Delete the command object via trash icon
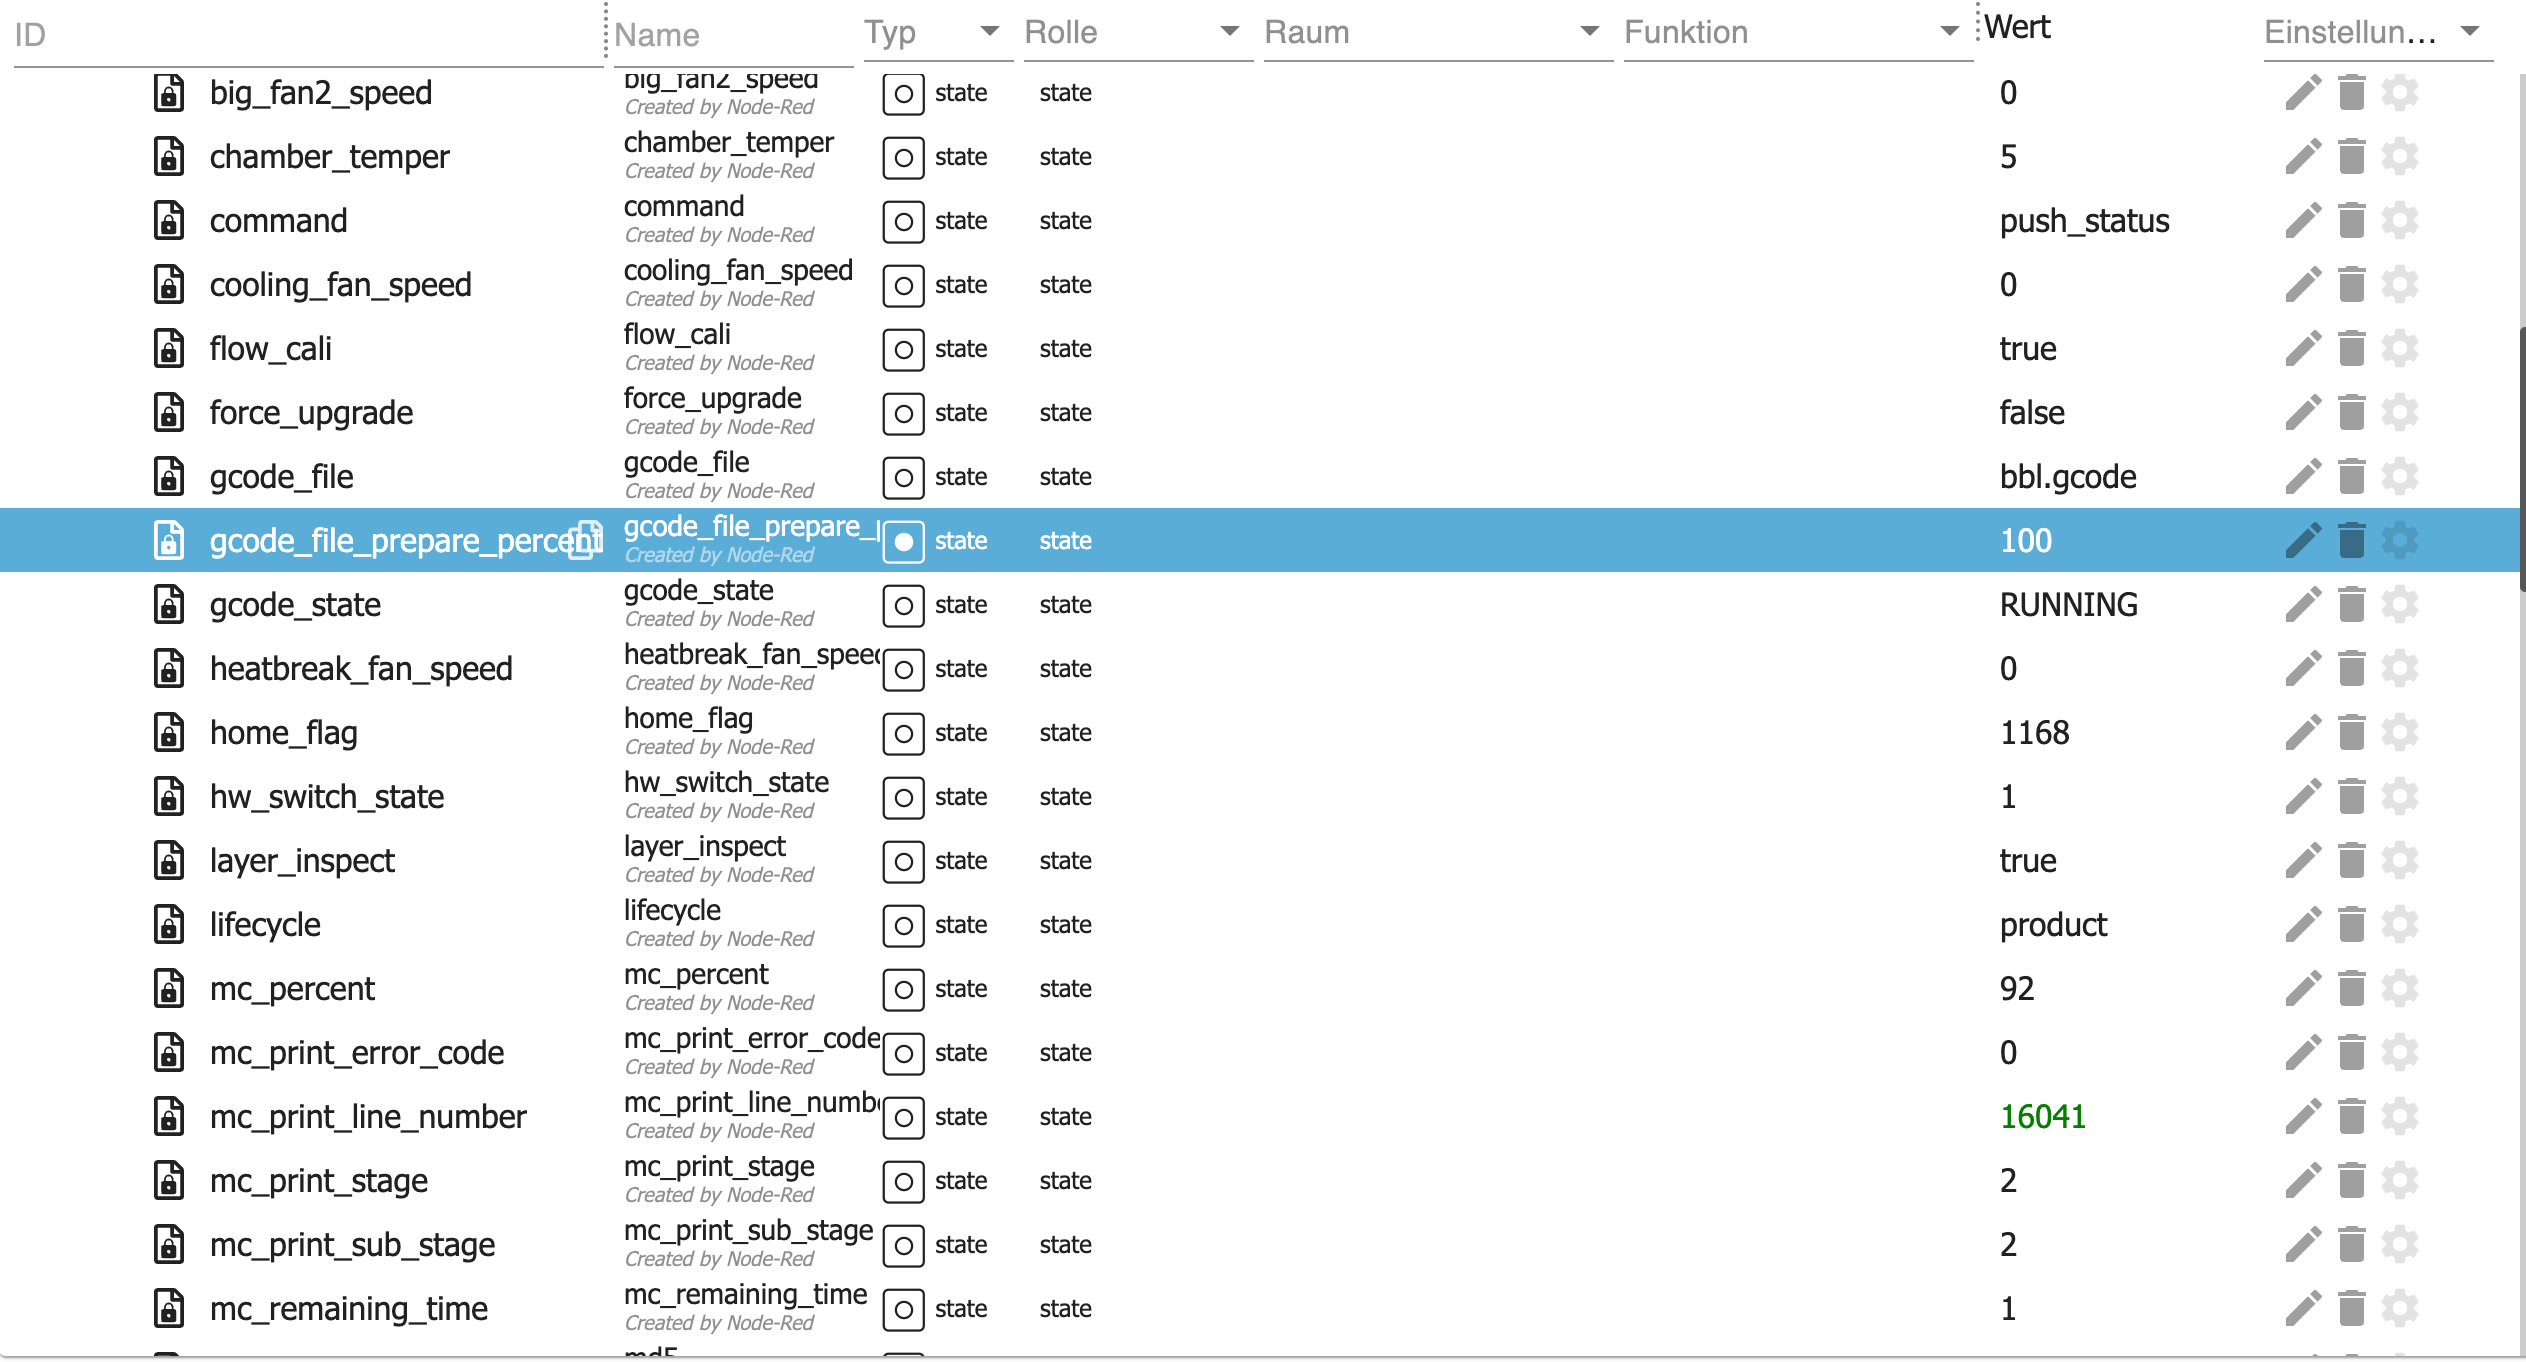The width and height of the screenshot is (2526, 1362). (2352, 221)
